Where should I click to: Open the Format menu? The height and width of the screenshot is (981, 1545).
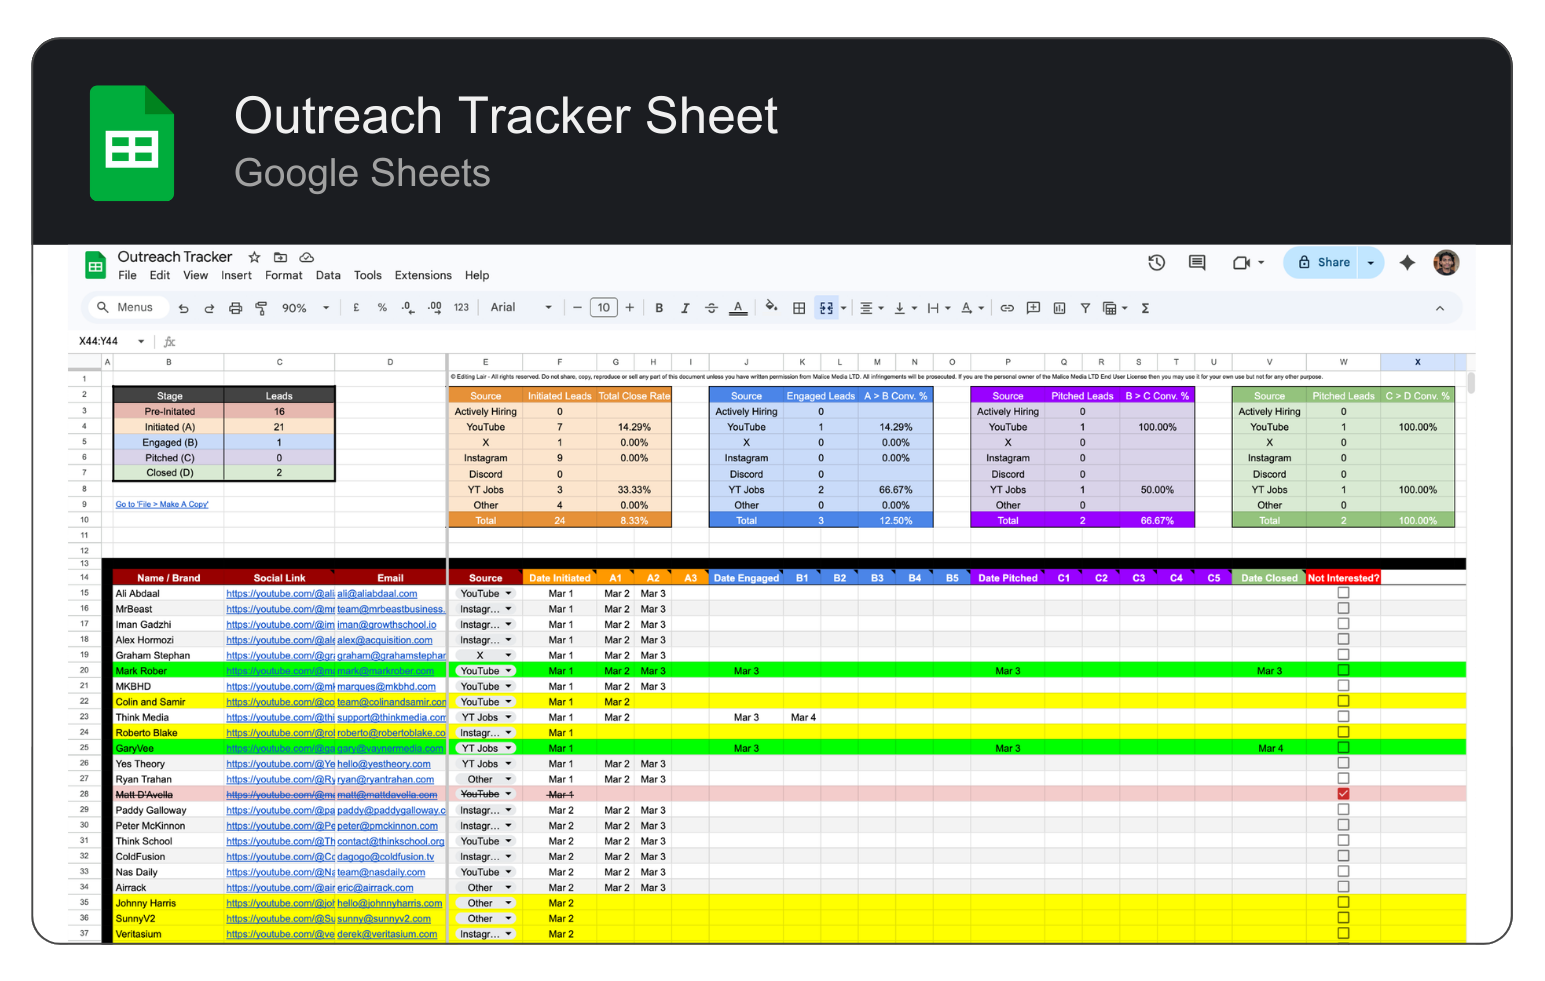point(284,275)
